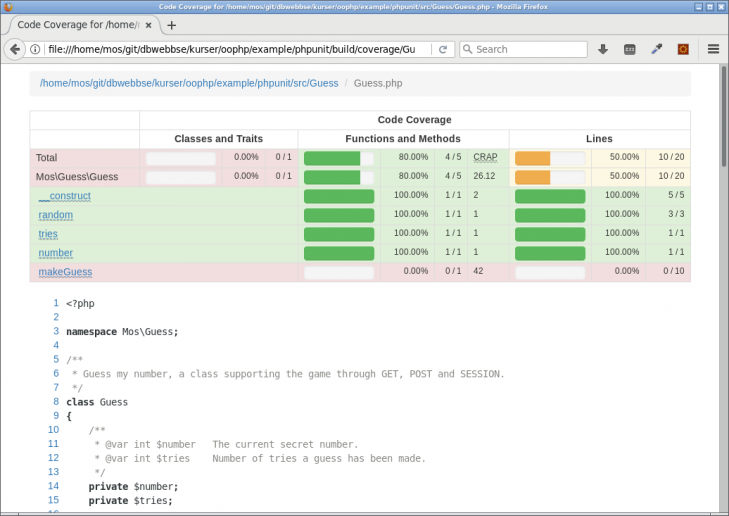Click the 26.12 CRAP value
Viewport: 729px width, 516px height.
coord(484,176)
